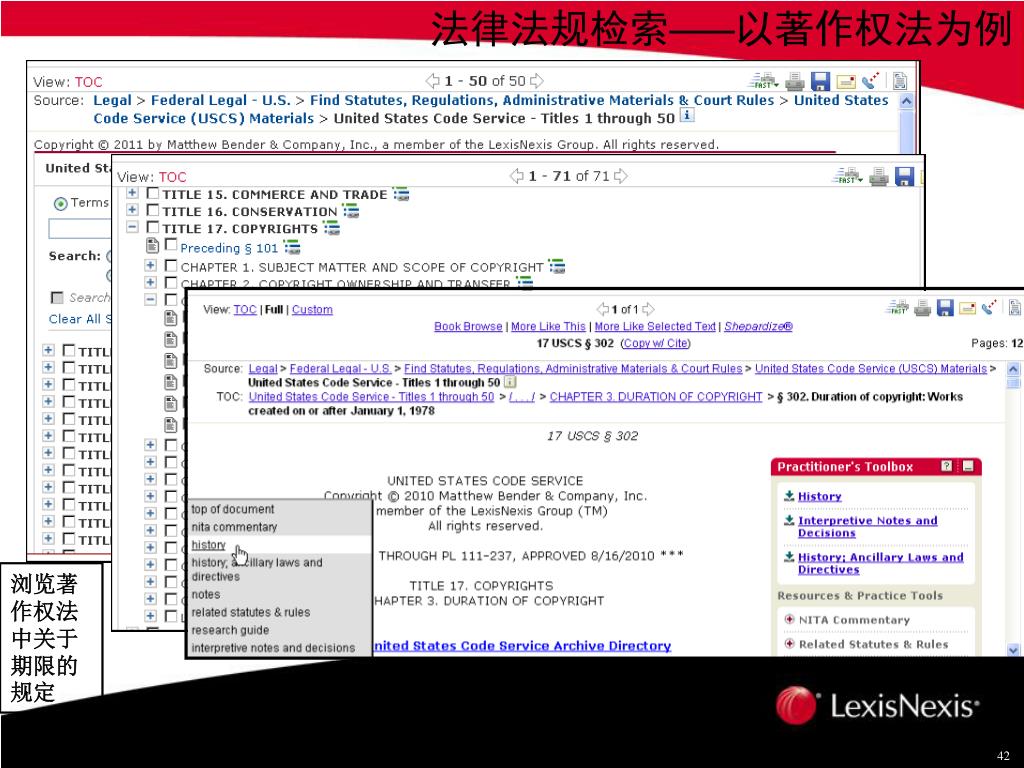Image resolution: width=1024 pixels, height=768 pixels.
Task: Click info icon after 'Titles 1 through 50' heading
Action: click(x=687, y=116)
